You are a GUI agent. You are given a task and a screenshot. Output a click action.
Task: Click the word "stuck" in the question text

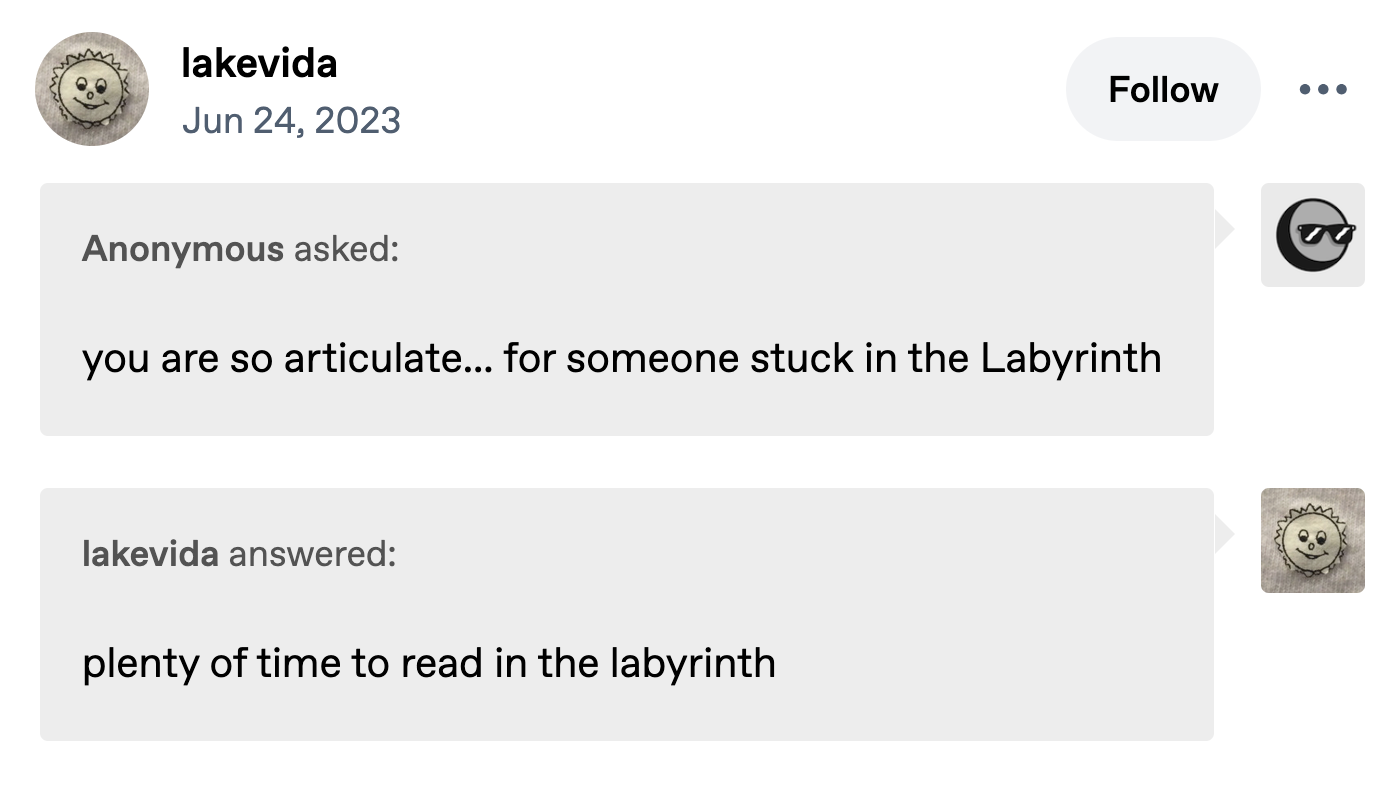(797, 358)
